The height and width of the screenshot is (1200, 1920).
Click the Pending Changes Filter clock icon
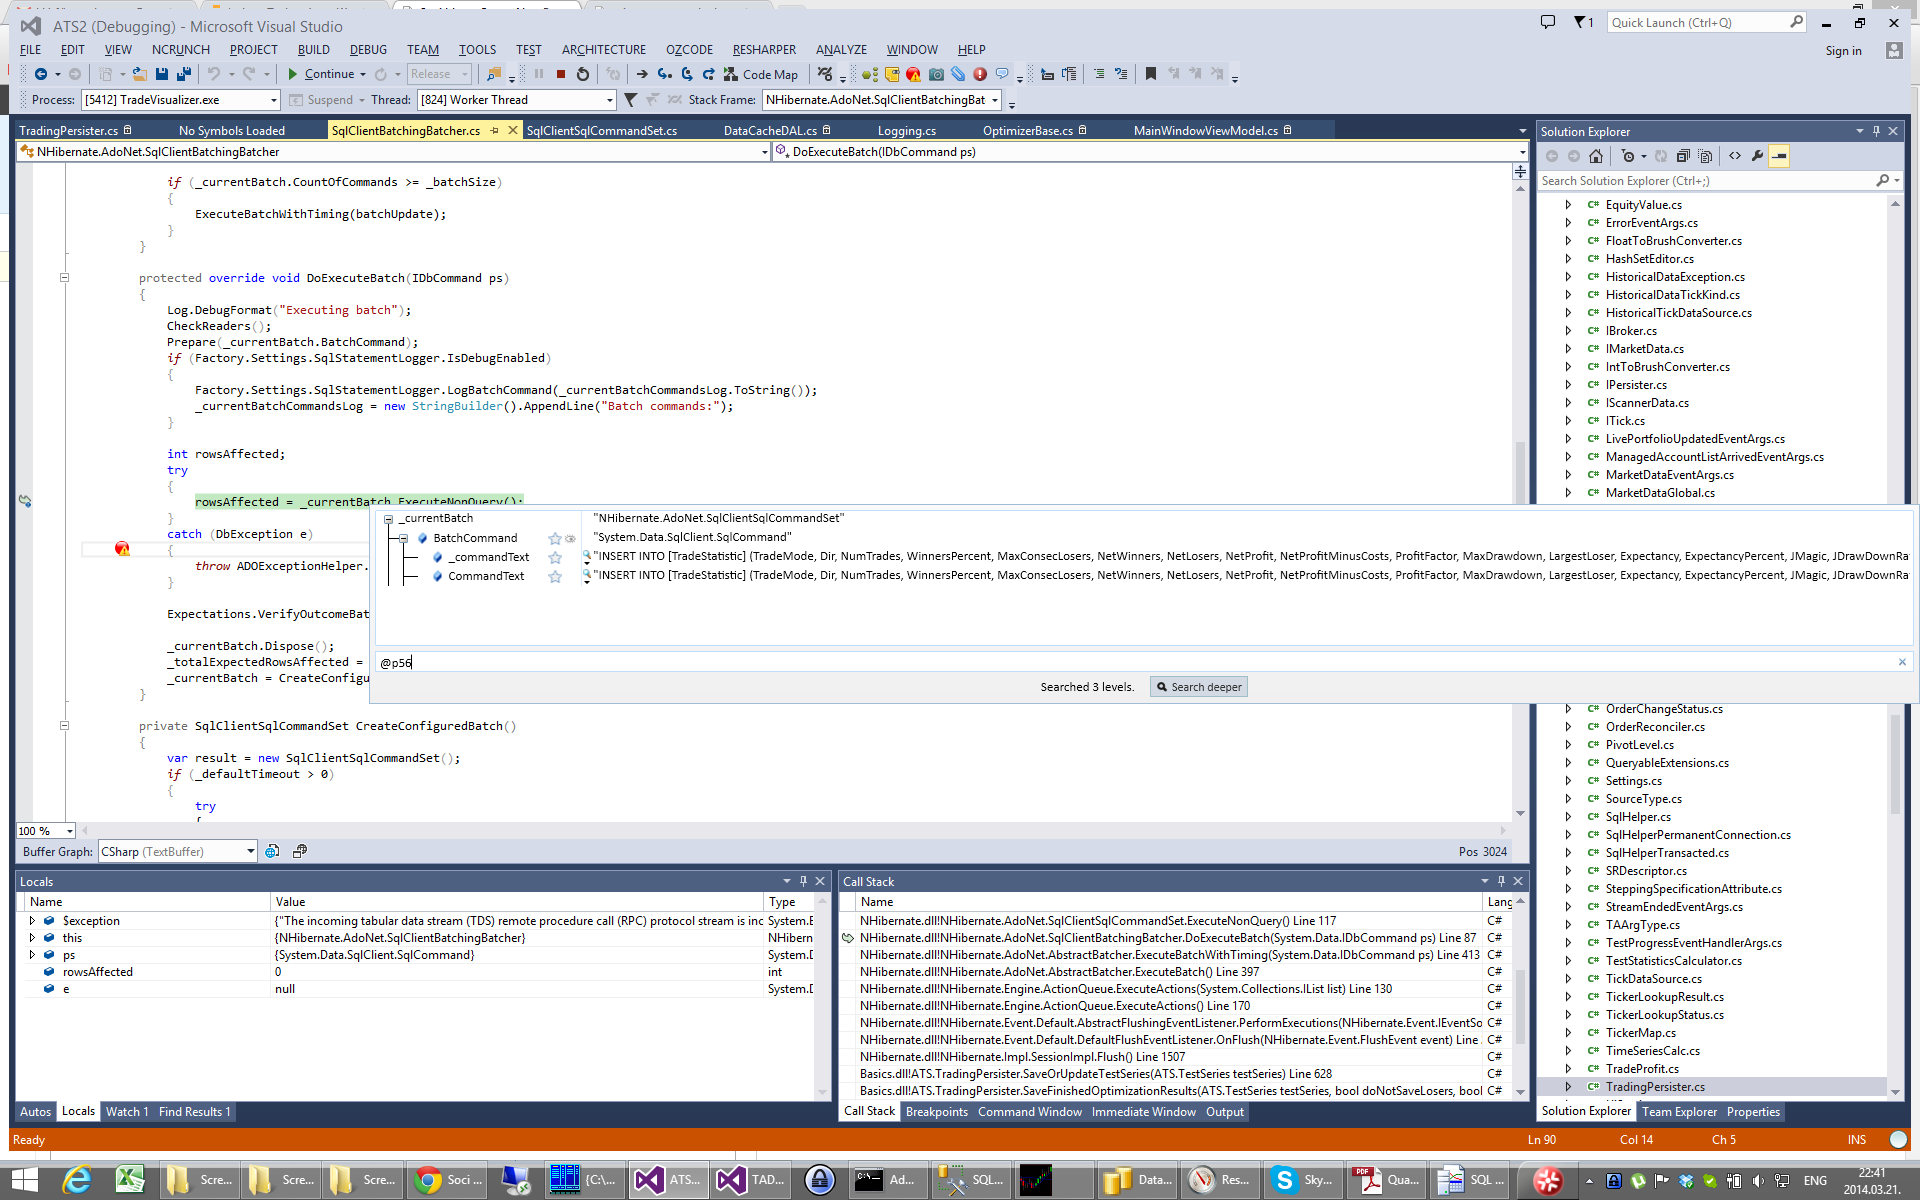tap(1628, 156)
